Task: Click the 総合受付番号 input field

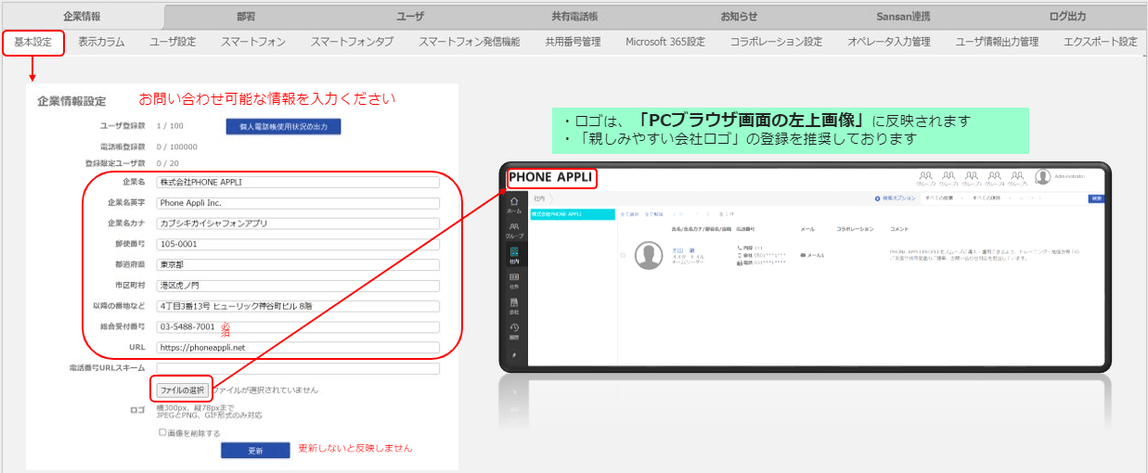Action: tap(298, 327)
